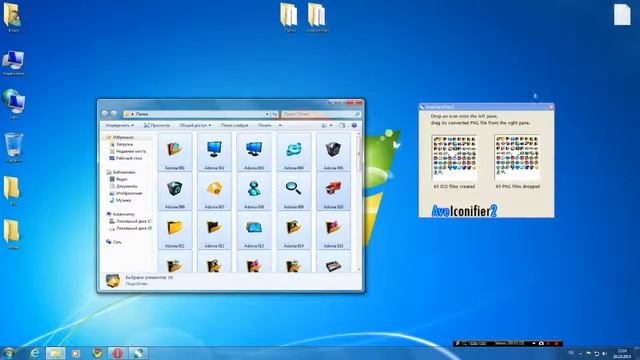640x360 pixels.
Task: Open the right folder at desktop top center
Action: point(317,17)
